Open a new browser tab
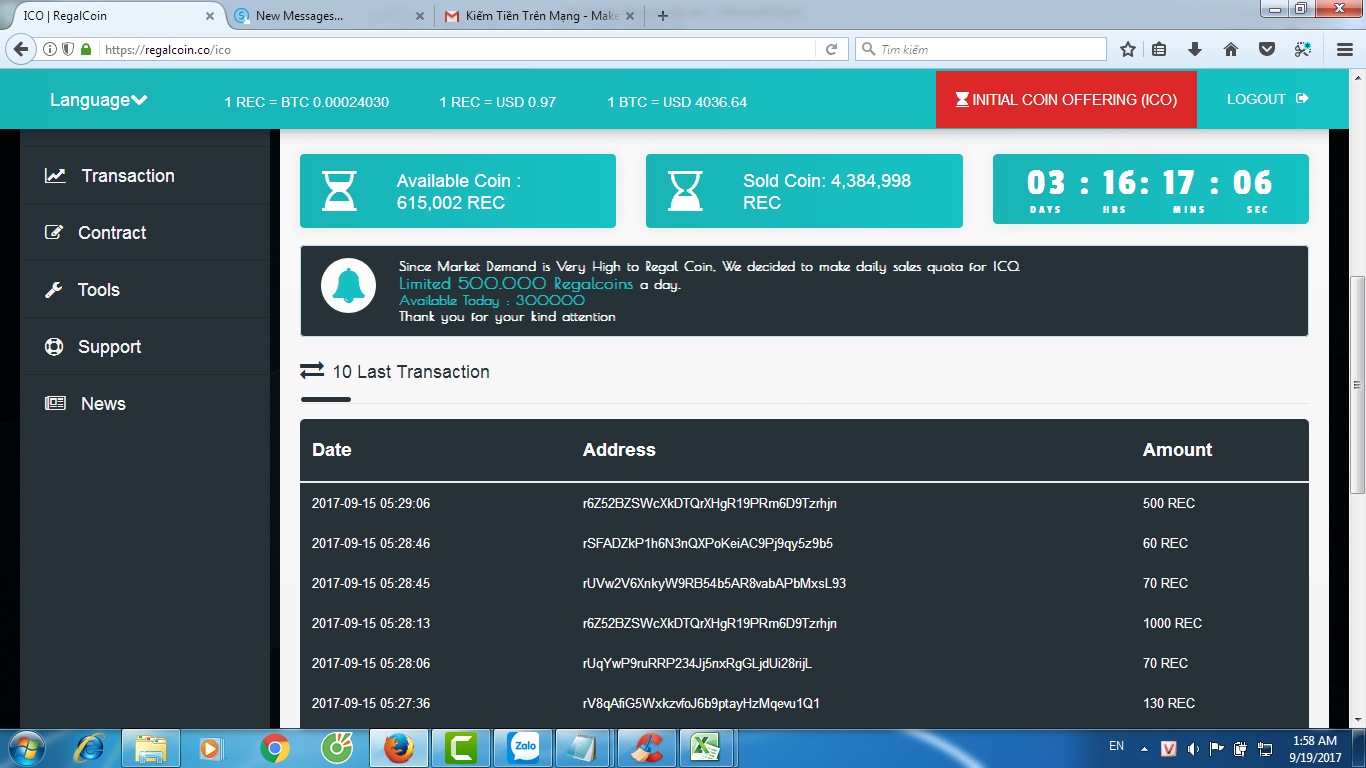1366x768 pixels. [662, 16]
